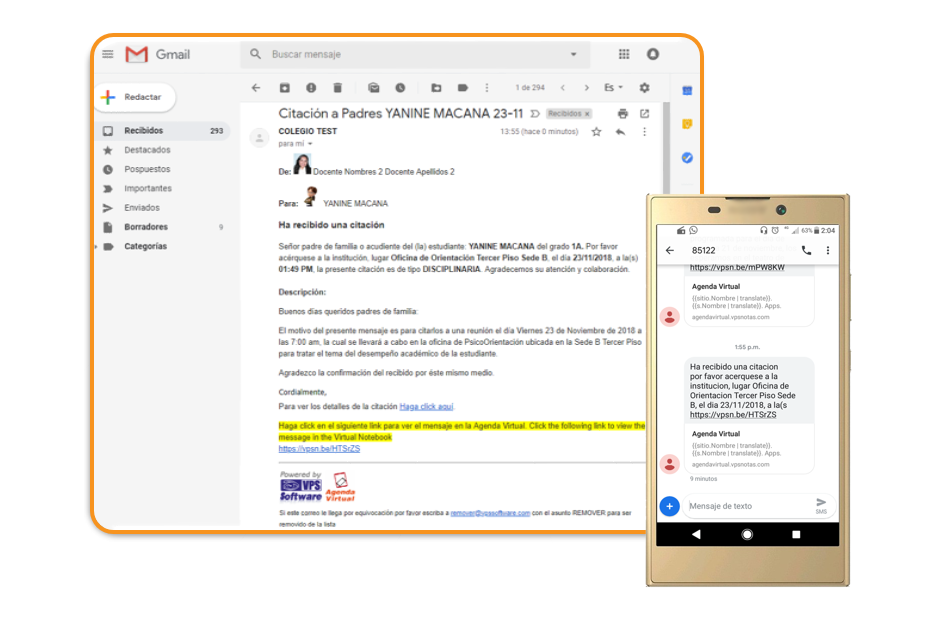Open the Google account avatar
The height and width of the screenshot is (618, 931).
pyautogui.click(x=653, y=54)
